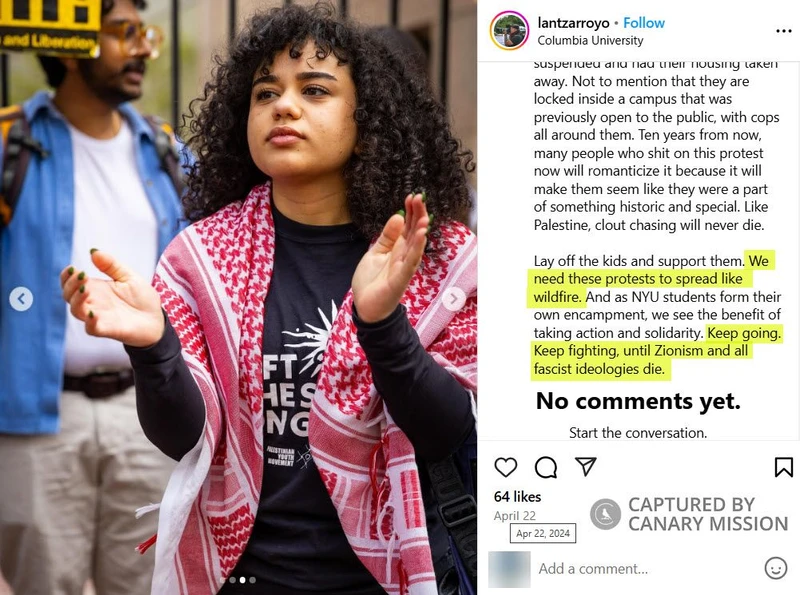Open the April 22 post date link
The image size is (800, 595).
coord(515,515)
